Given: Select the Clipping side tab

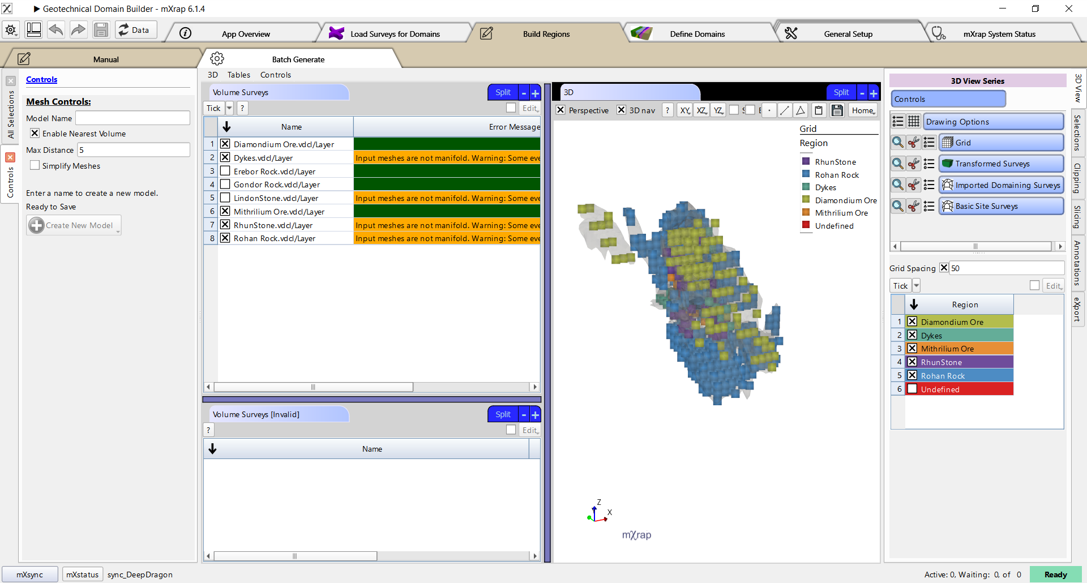Looking at the screenshot, I should point(1077,178).
